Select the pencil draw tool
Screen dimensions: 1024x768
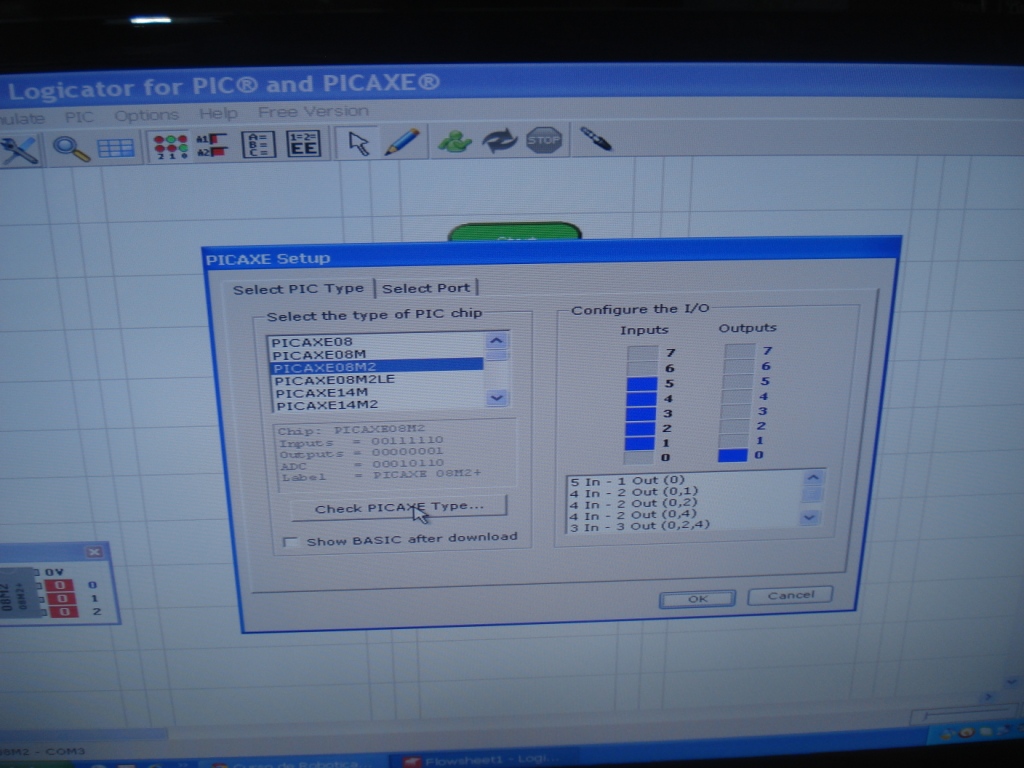click(x=402, y=142)
